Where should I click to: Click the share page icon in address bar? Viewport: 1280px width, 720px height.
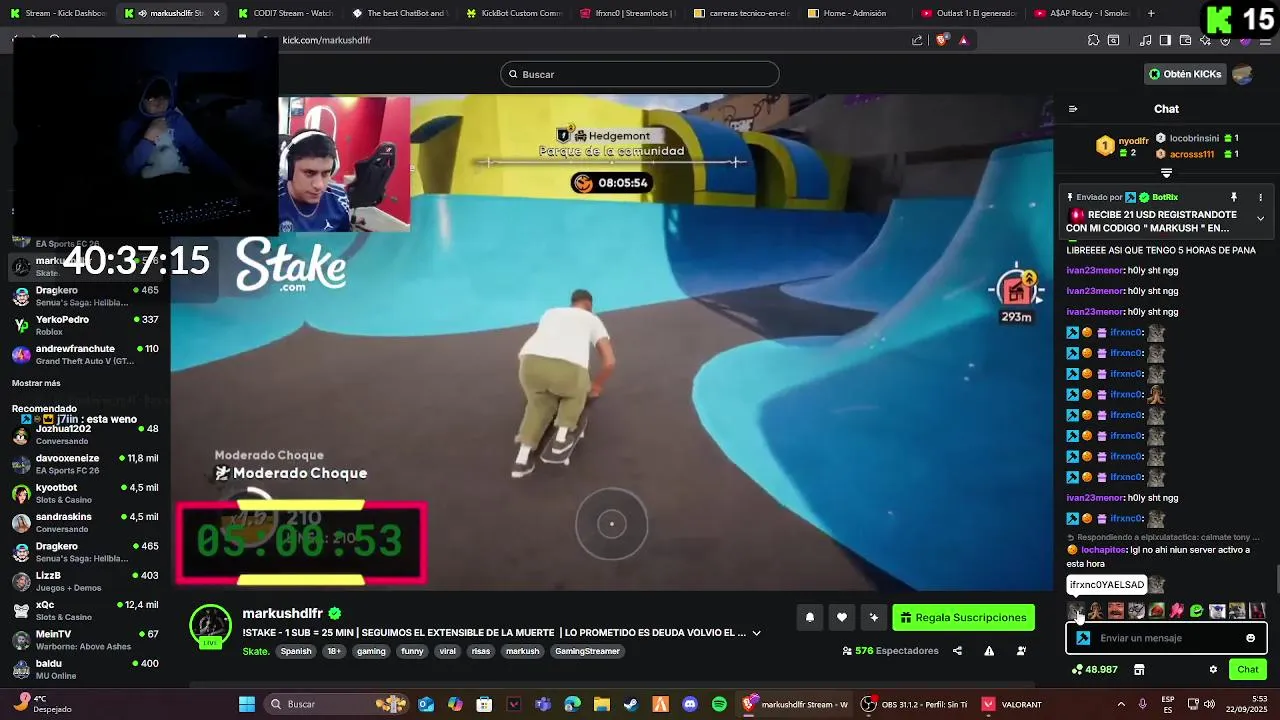(x=917, y=40)
